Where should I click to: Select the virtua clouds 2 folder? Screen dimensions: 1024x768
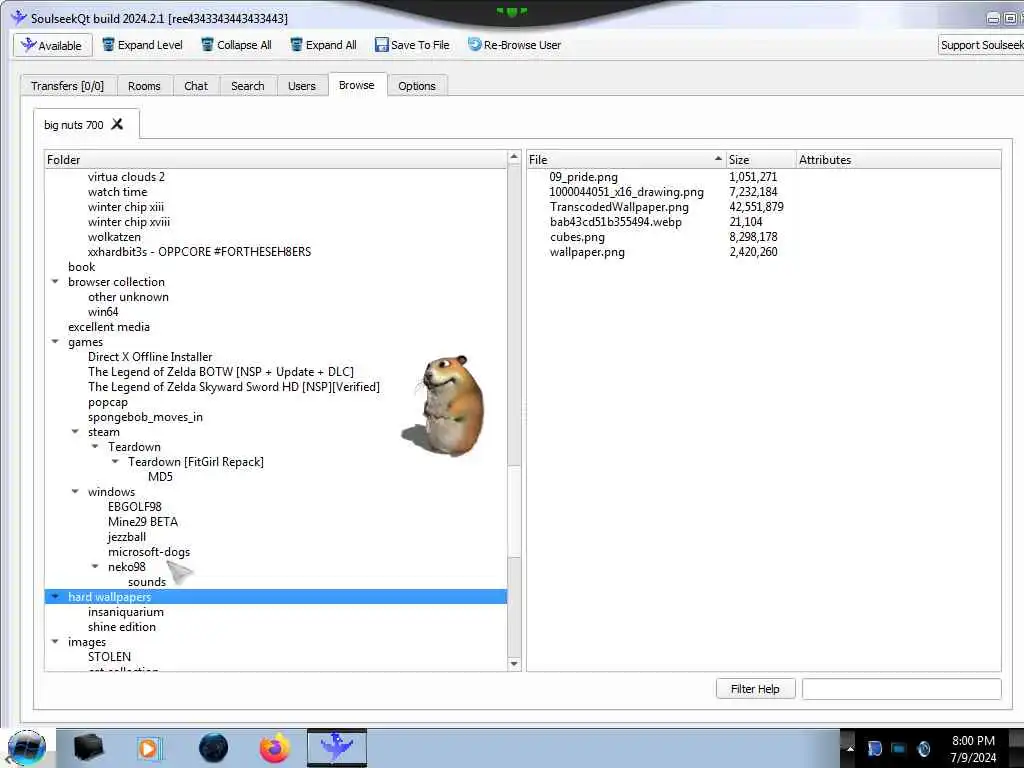coord(126,177)
